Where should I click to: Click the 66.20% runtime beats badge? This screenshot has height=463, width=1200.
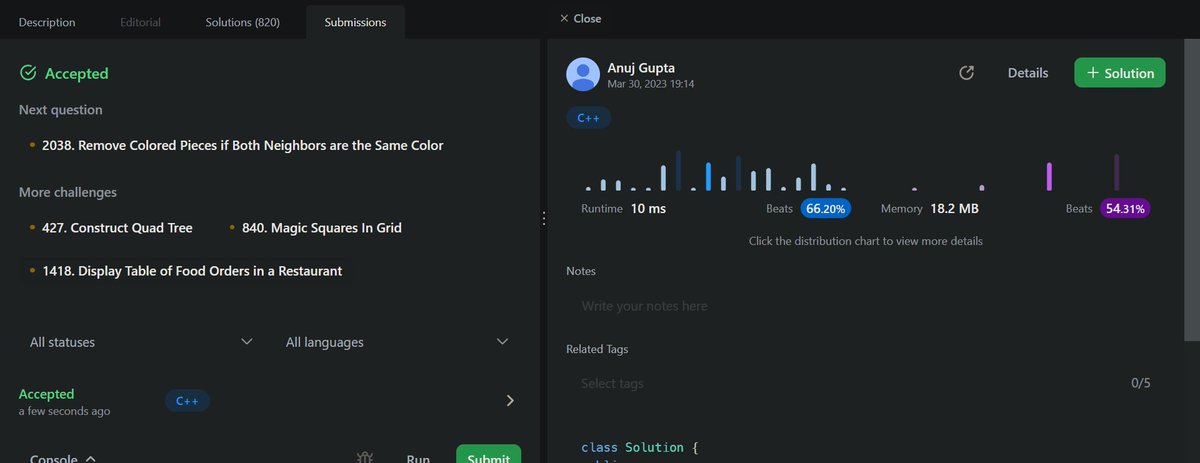[825, 209]
